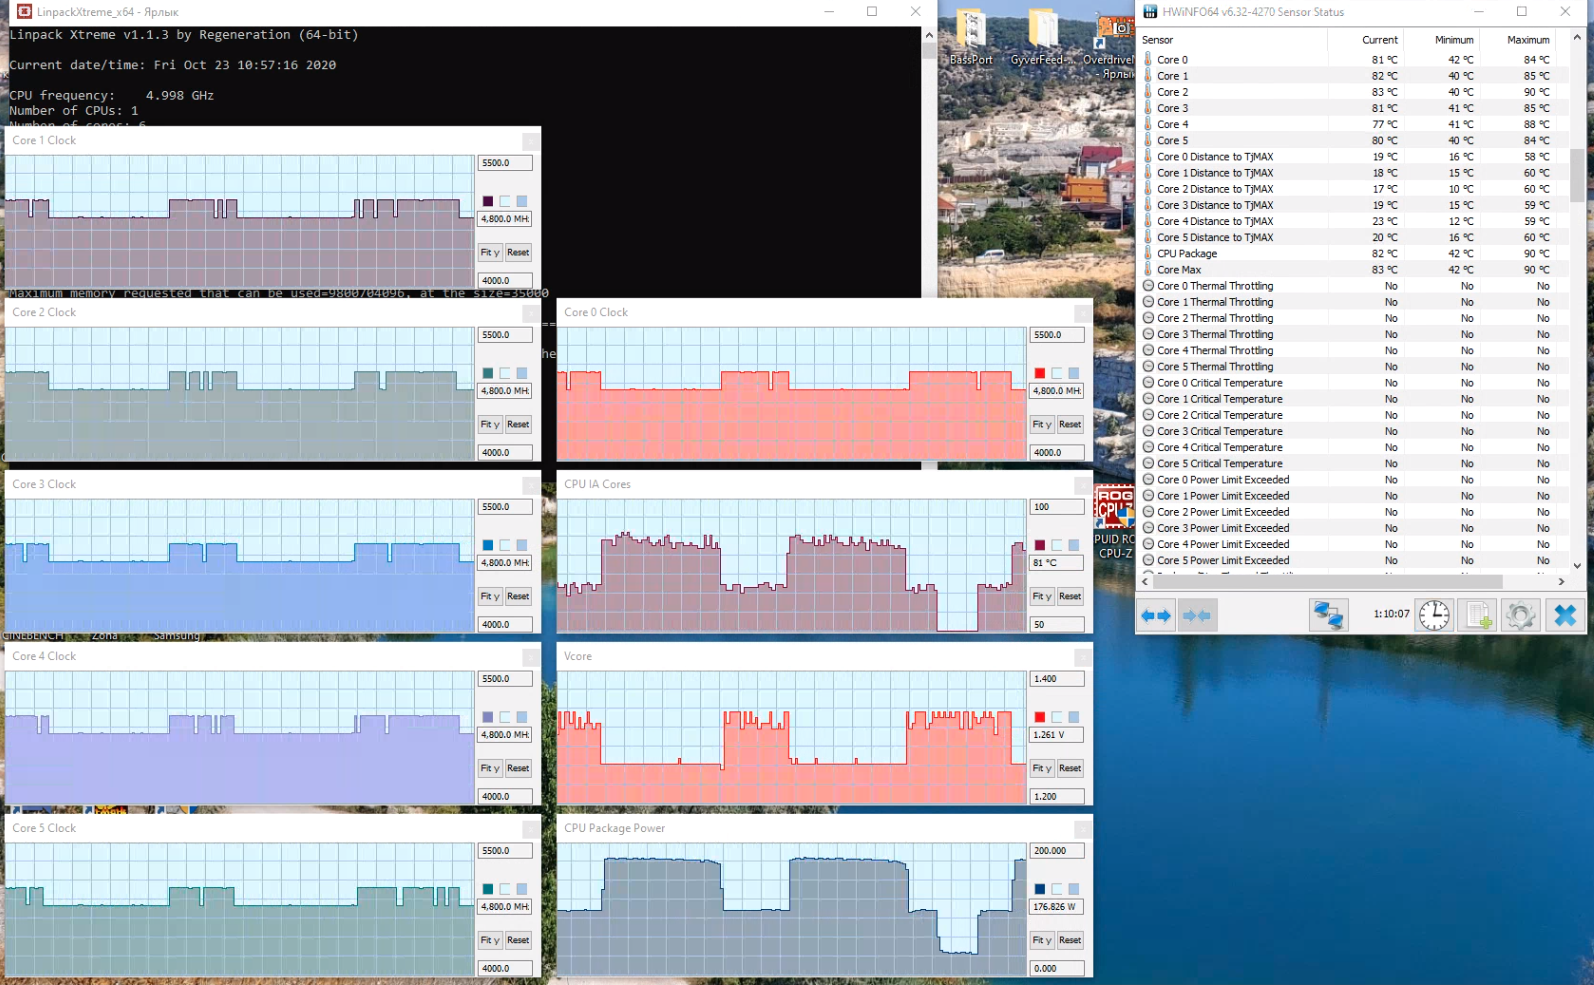Click the scroll-down arrow of HWiNFO sensor list
1594x985 pixels.
click(1577, 566)
